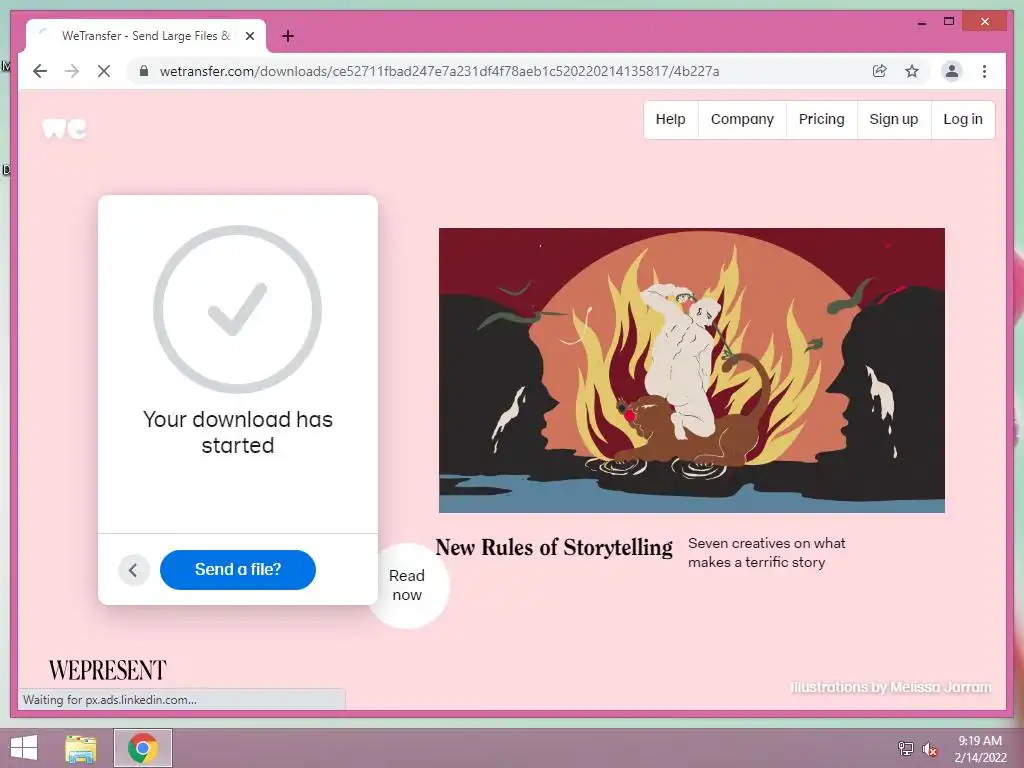The height and width of the screenshot is (768, 1024).
Task: Open the Chrome profile avatar icon
Action: point(952,71)
